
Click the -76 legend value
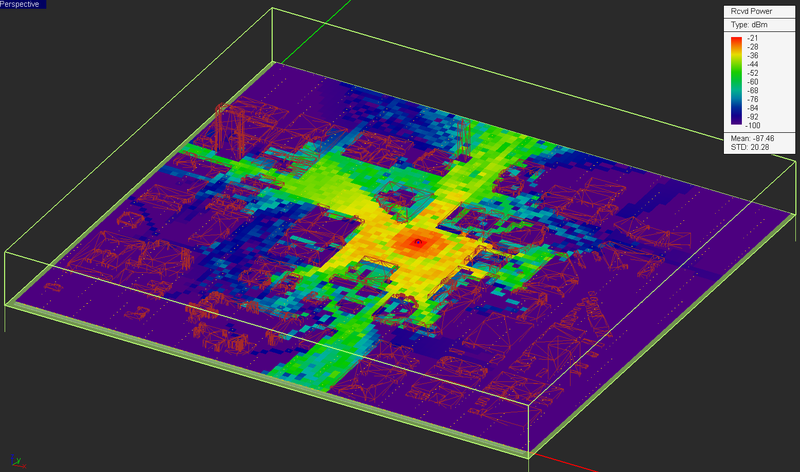click(753, 99)
